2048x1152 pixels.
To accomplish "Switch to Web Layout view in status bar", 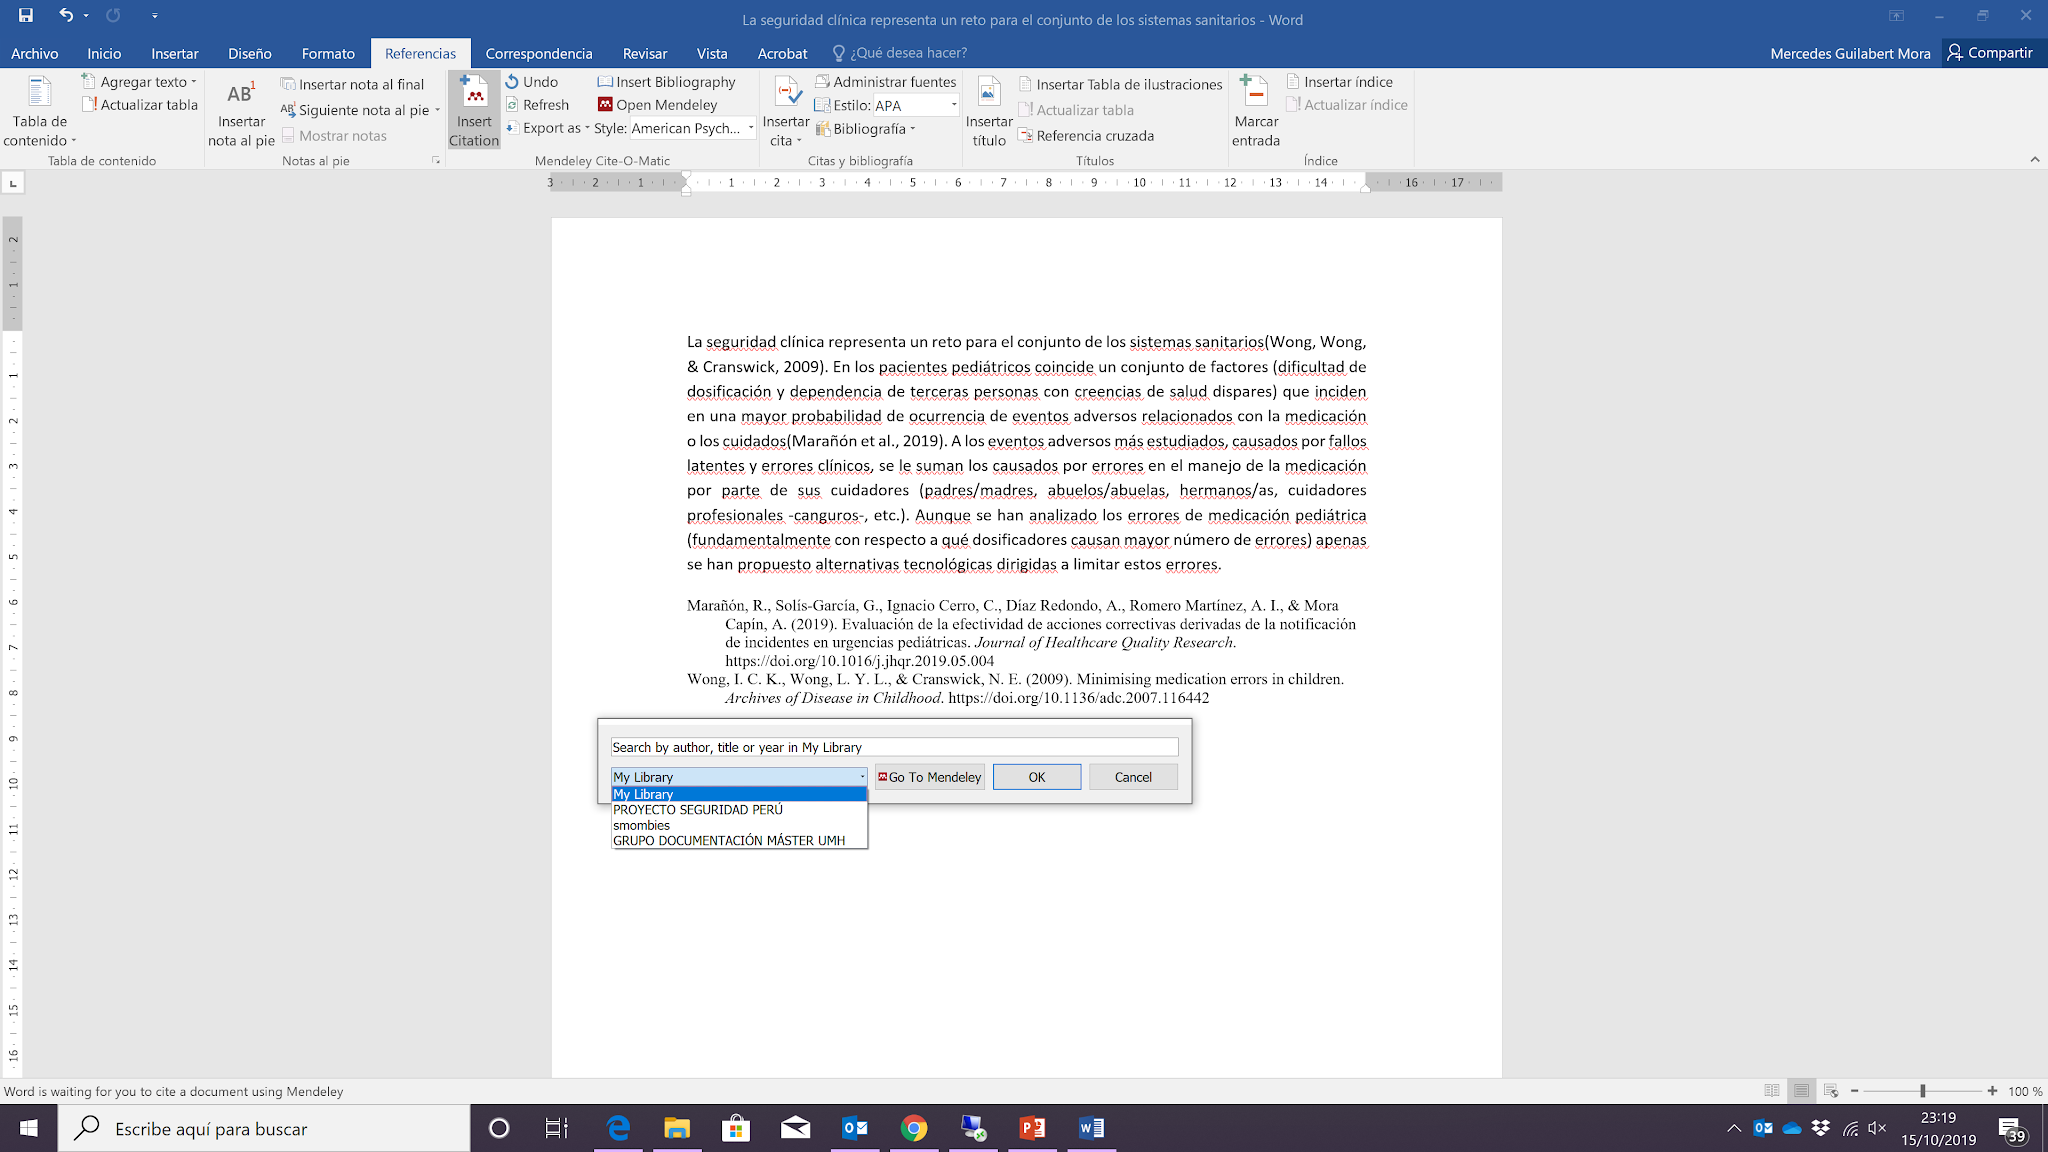I will tap(1831, 1091).
